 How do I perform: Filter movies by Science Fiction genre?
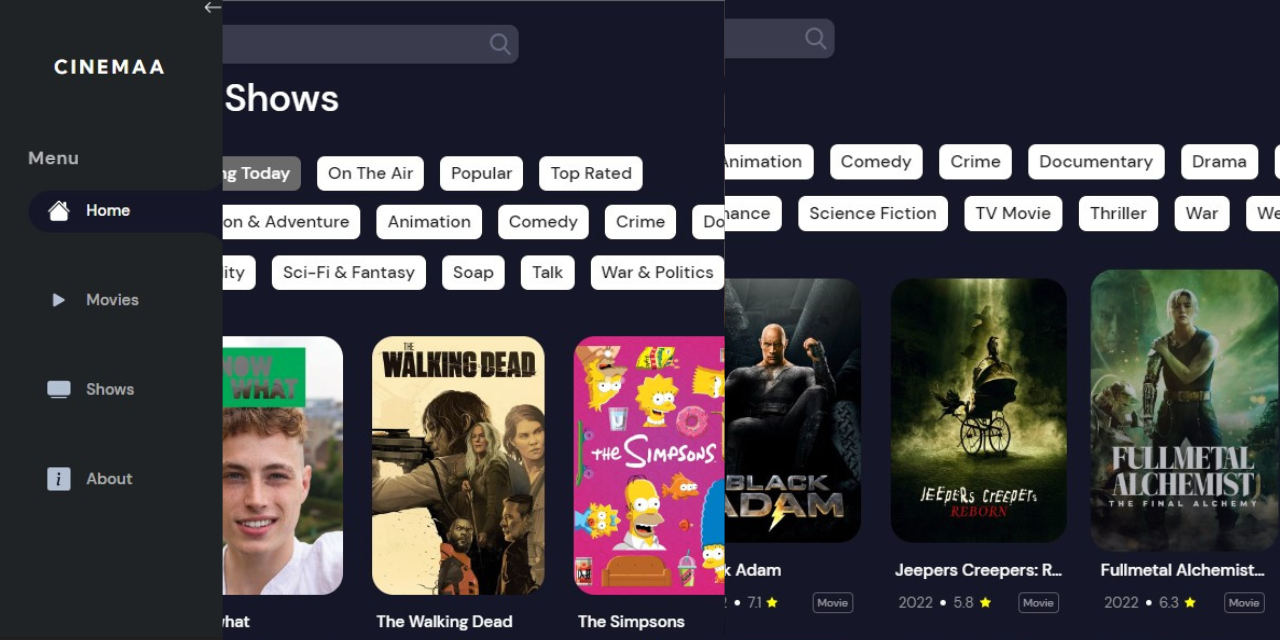coord(873,213)
